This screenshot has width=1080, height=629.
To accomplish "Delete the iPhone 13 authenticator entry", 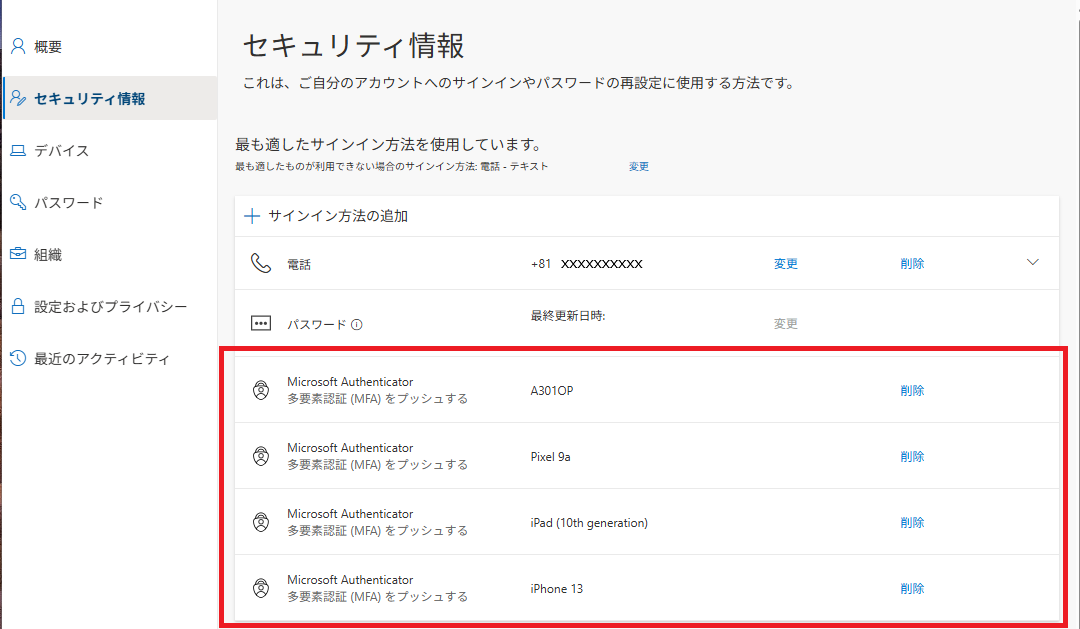I will (x=912, y=588).
